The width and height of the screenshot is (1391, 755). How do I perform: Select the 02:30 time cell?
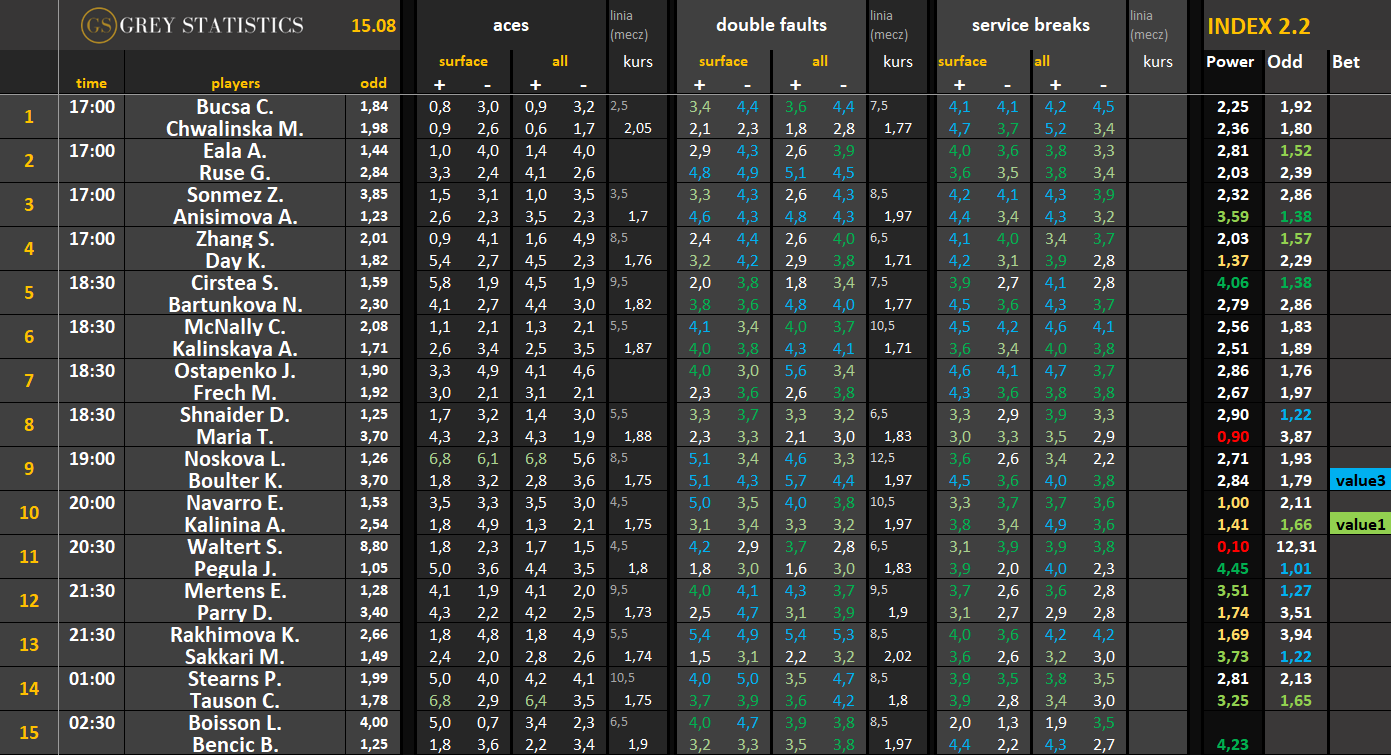91,723
